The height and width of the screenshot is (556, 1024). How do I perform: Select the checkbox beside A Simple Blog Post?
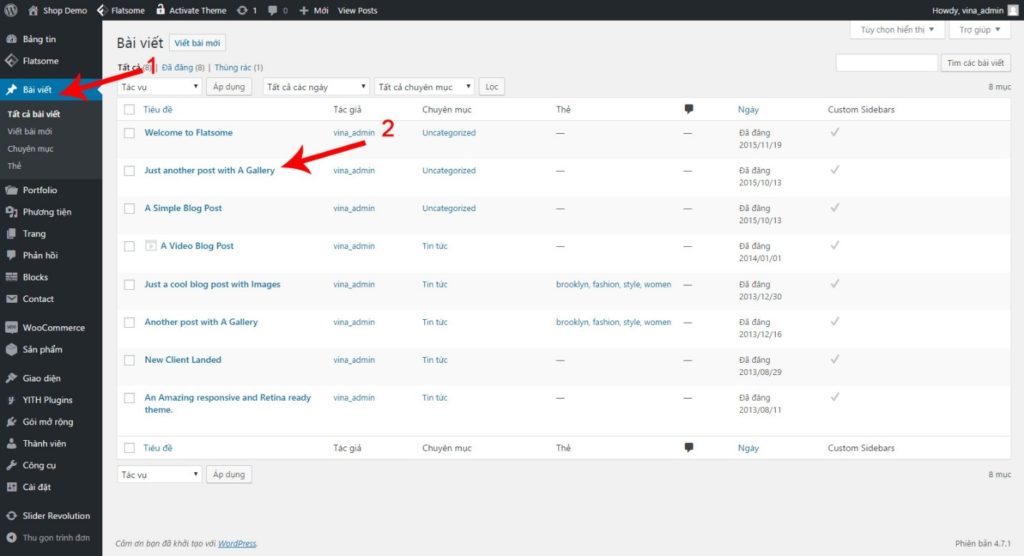pyautogui.click(x=129, y=209)
